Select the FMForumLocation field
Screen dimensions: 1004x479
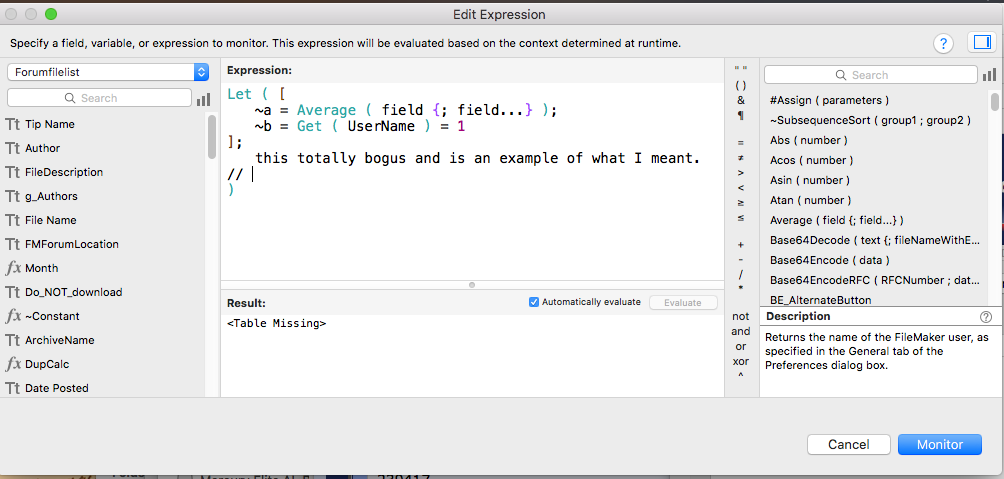pos(72,244)
